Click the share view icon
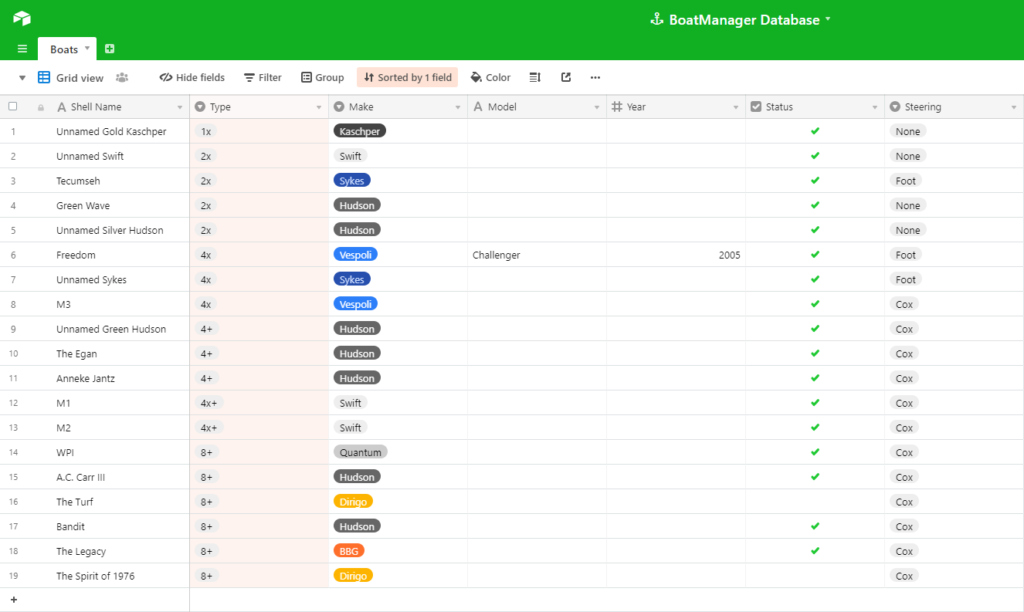Viewport: 1024px width, 612px height. 566,77
